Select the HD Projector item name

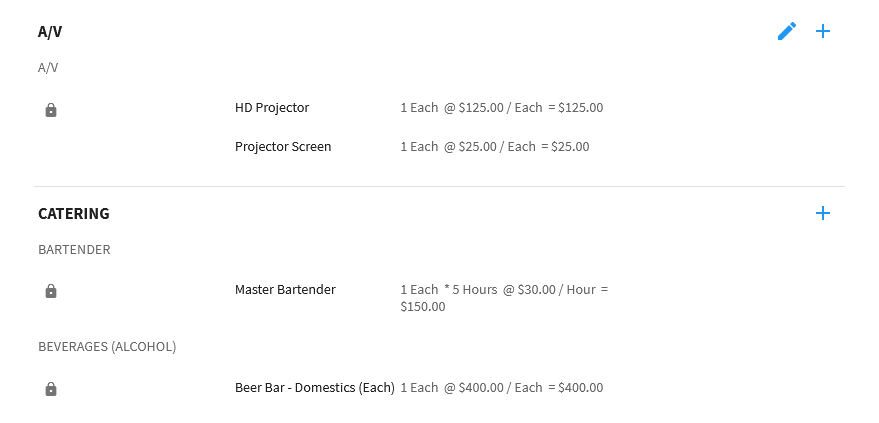point(272,108)
